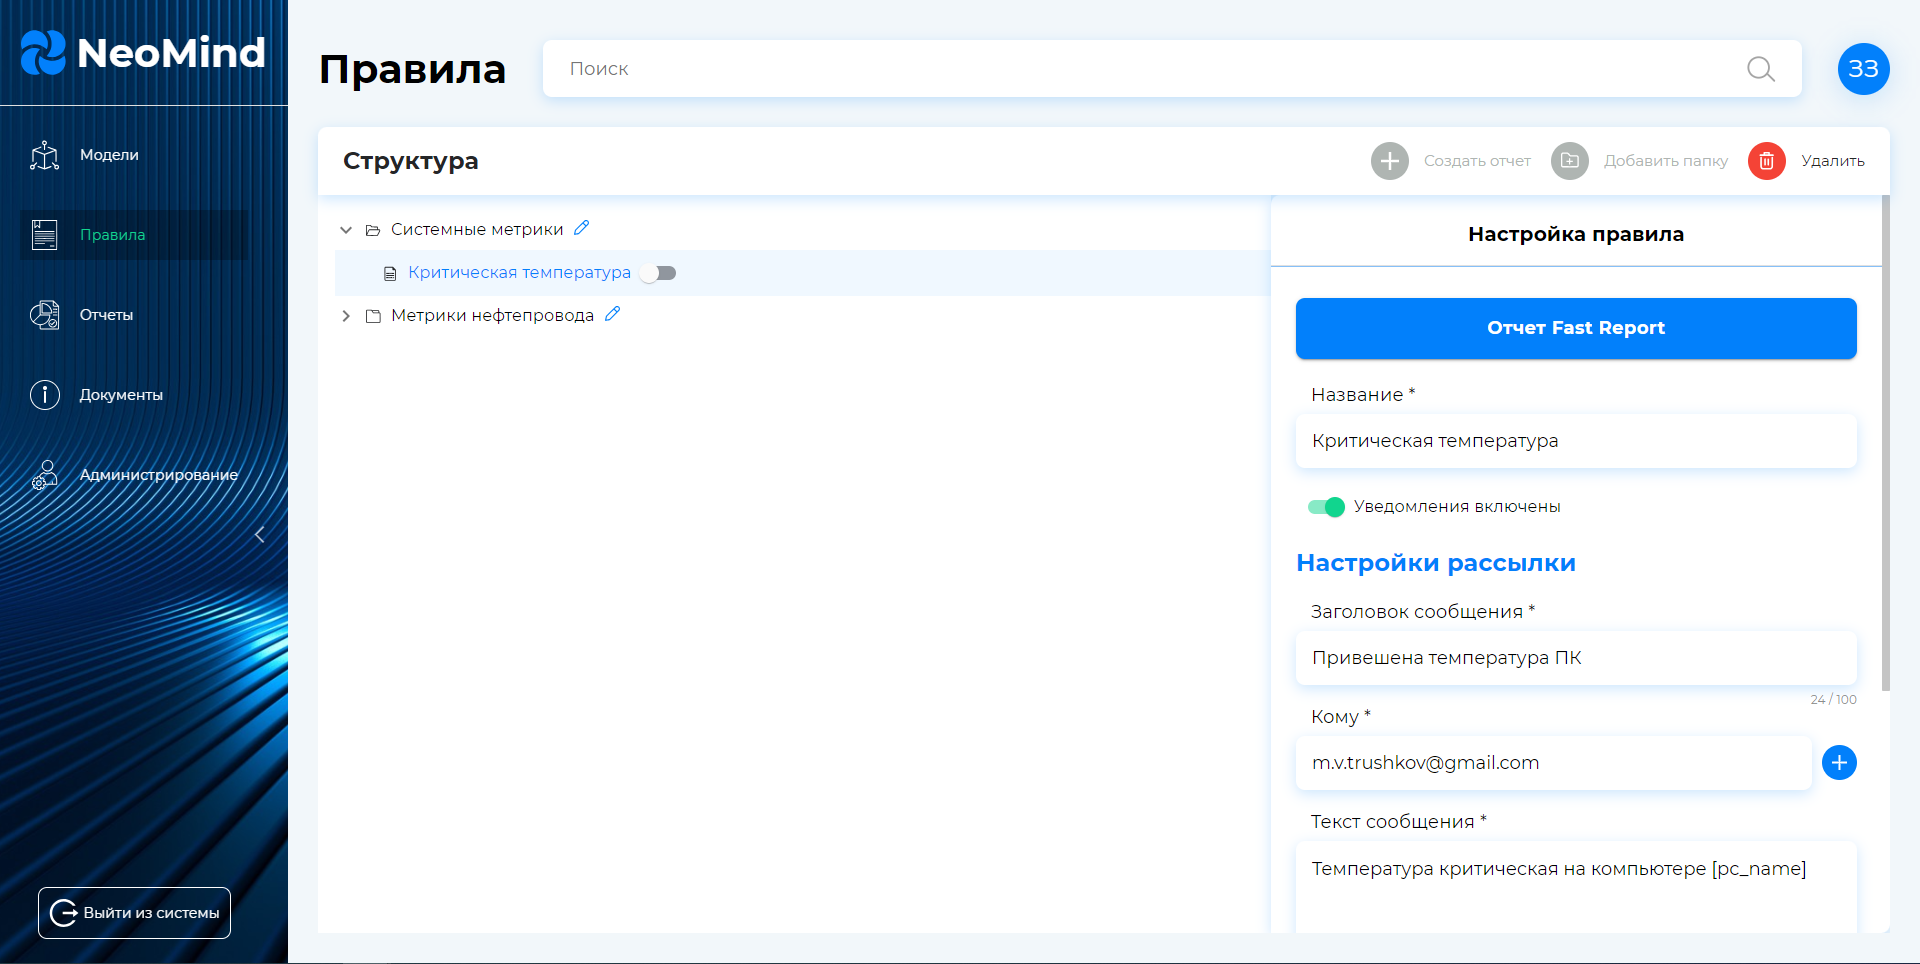Edit Метрики нефтепровода folder with pencil icon
The height and width of the screenshot is (964, 1920).
pyautogui.click(x=613, y=314)
